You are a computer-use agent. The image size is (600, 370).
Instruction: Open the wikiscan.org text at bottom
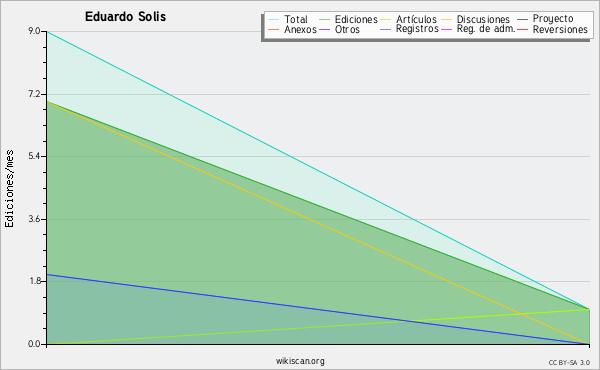[x=300, y=361]
